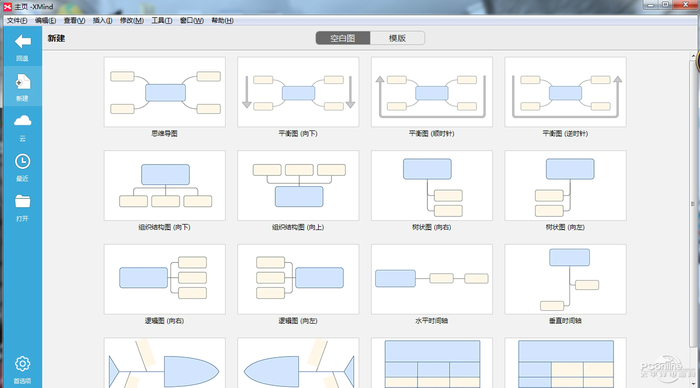The image size is (700, 388).
Task: Choose the 思维导图 mind map template
Action: click(x=165, y=92)
